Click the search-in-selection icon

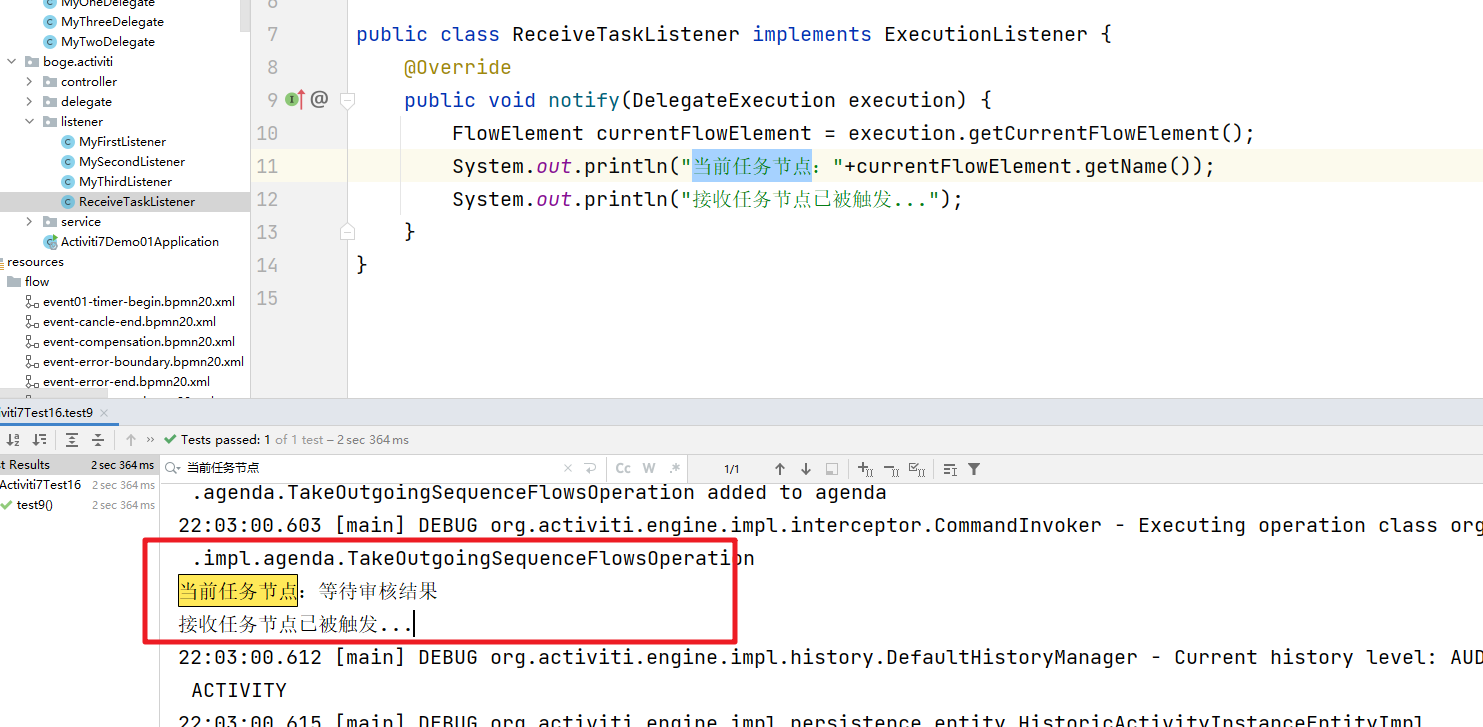tap(832, 469)
